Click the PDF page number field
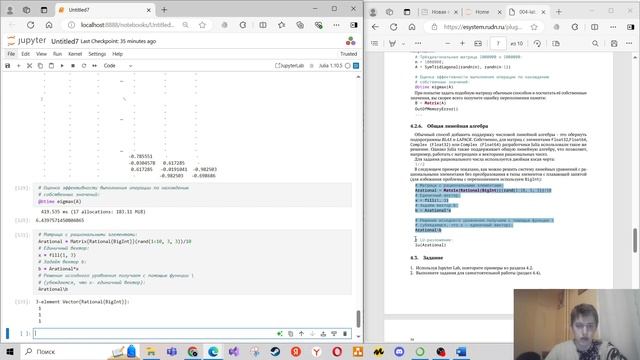This screenshot has width=640, height=360. point(498,43)
